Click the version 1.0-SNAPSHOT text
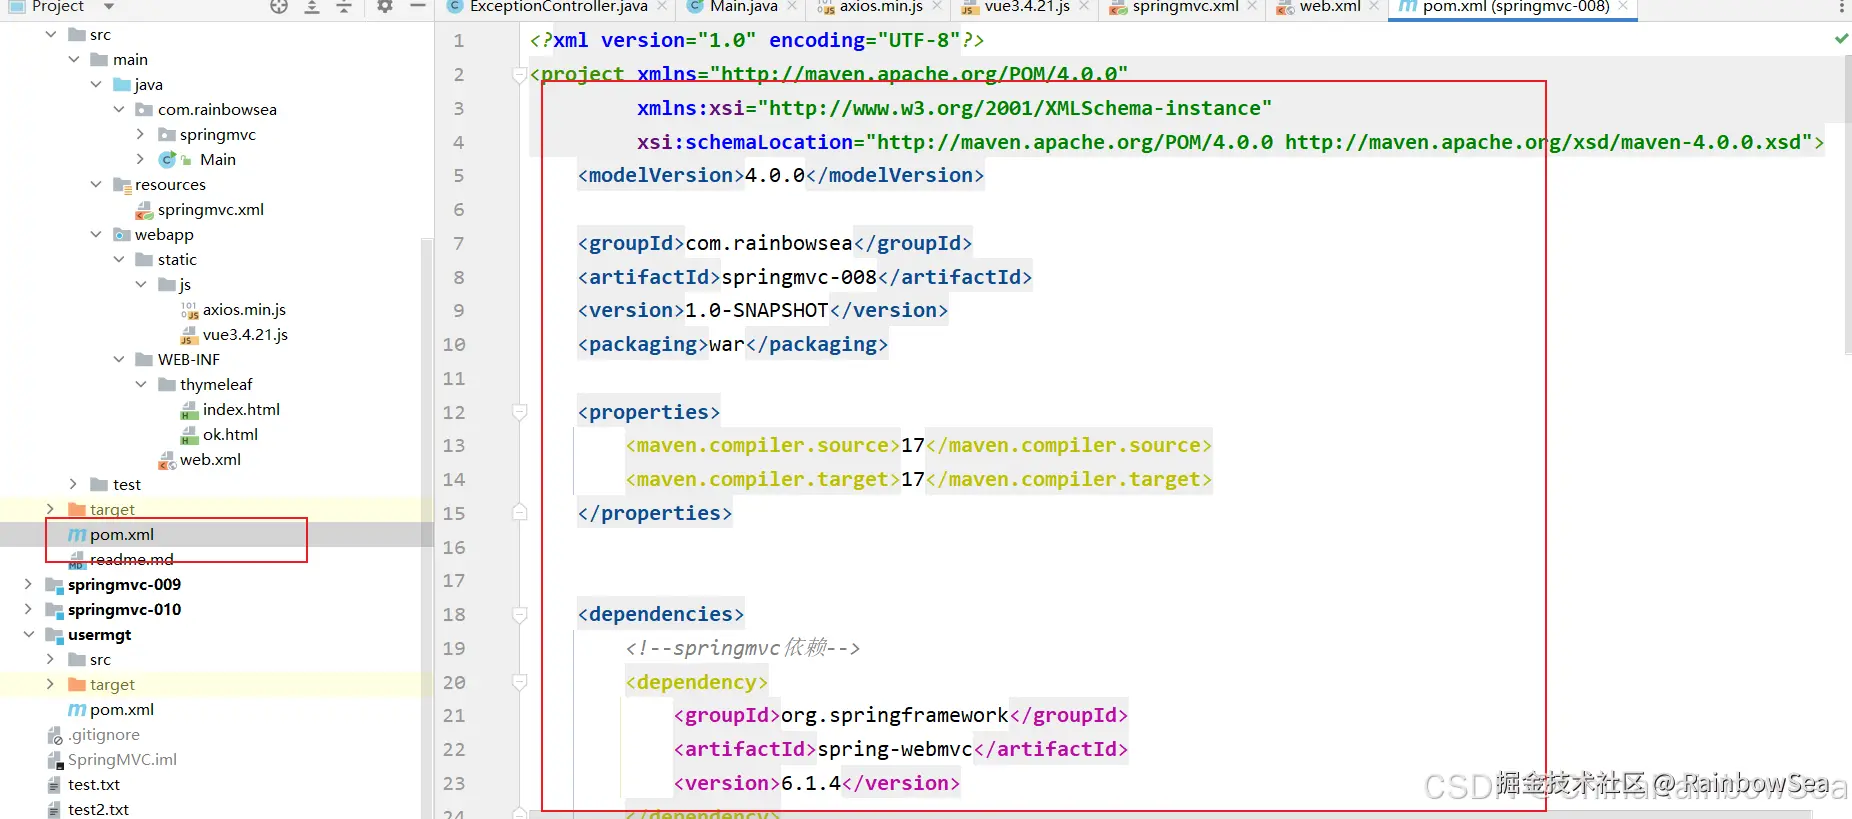Viewport: 1852px width, 819px height. point(757,310)
